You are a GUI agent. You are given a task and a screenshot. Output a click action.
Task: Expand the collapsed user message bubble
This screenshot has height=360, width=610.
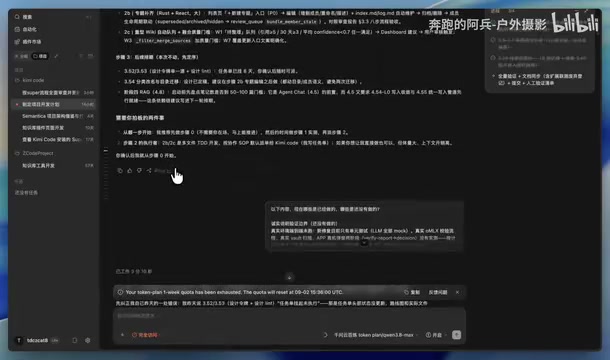point(364,243)
